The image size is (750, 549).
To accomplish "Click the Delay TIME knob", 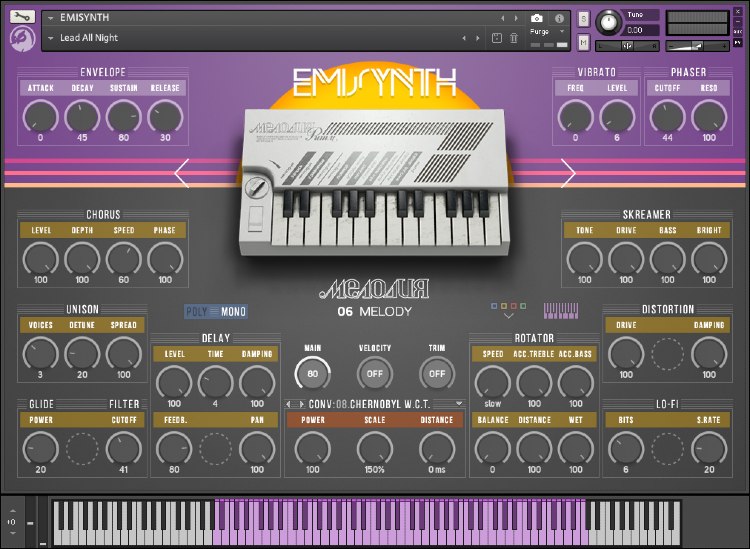I will (x=215, y=382).
